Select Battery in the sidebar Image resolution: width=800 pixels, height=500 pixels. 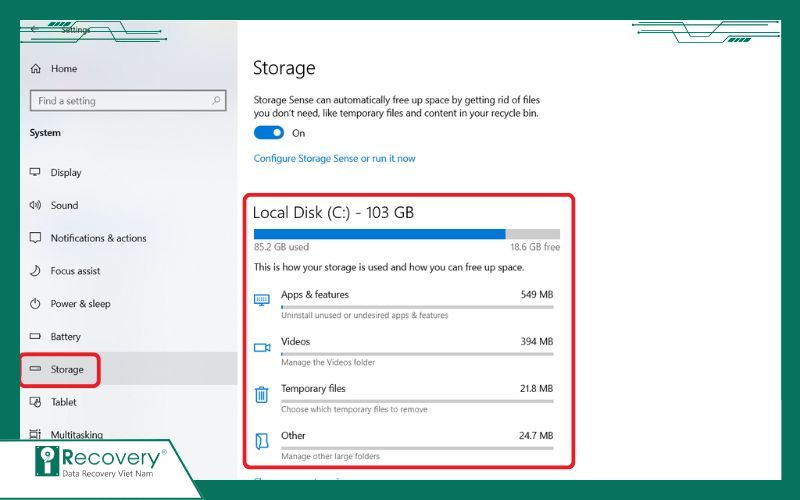[65, 337]
